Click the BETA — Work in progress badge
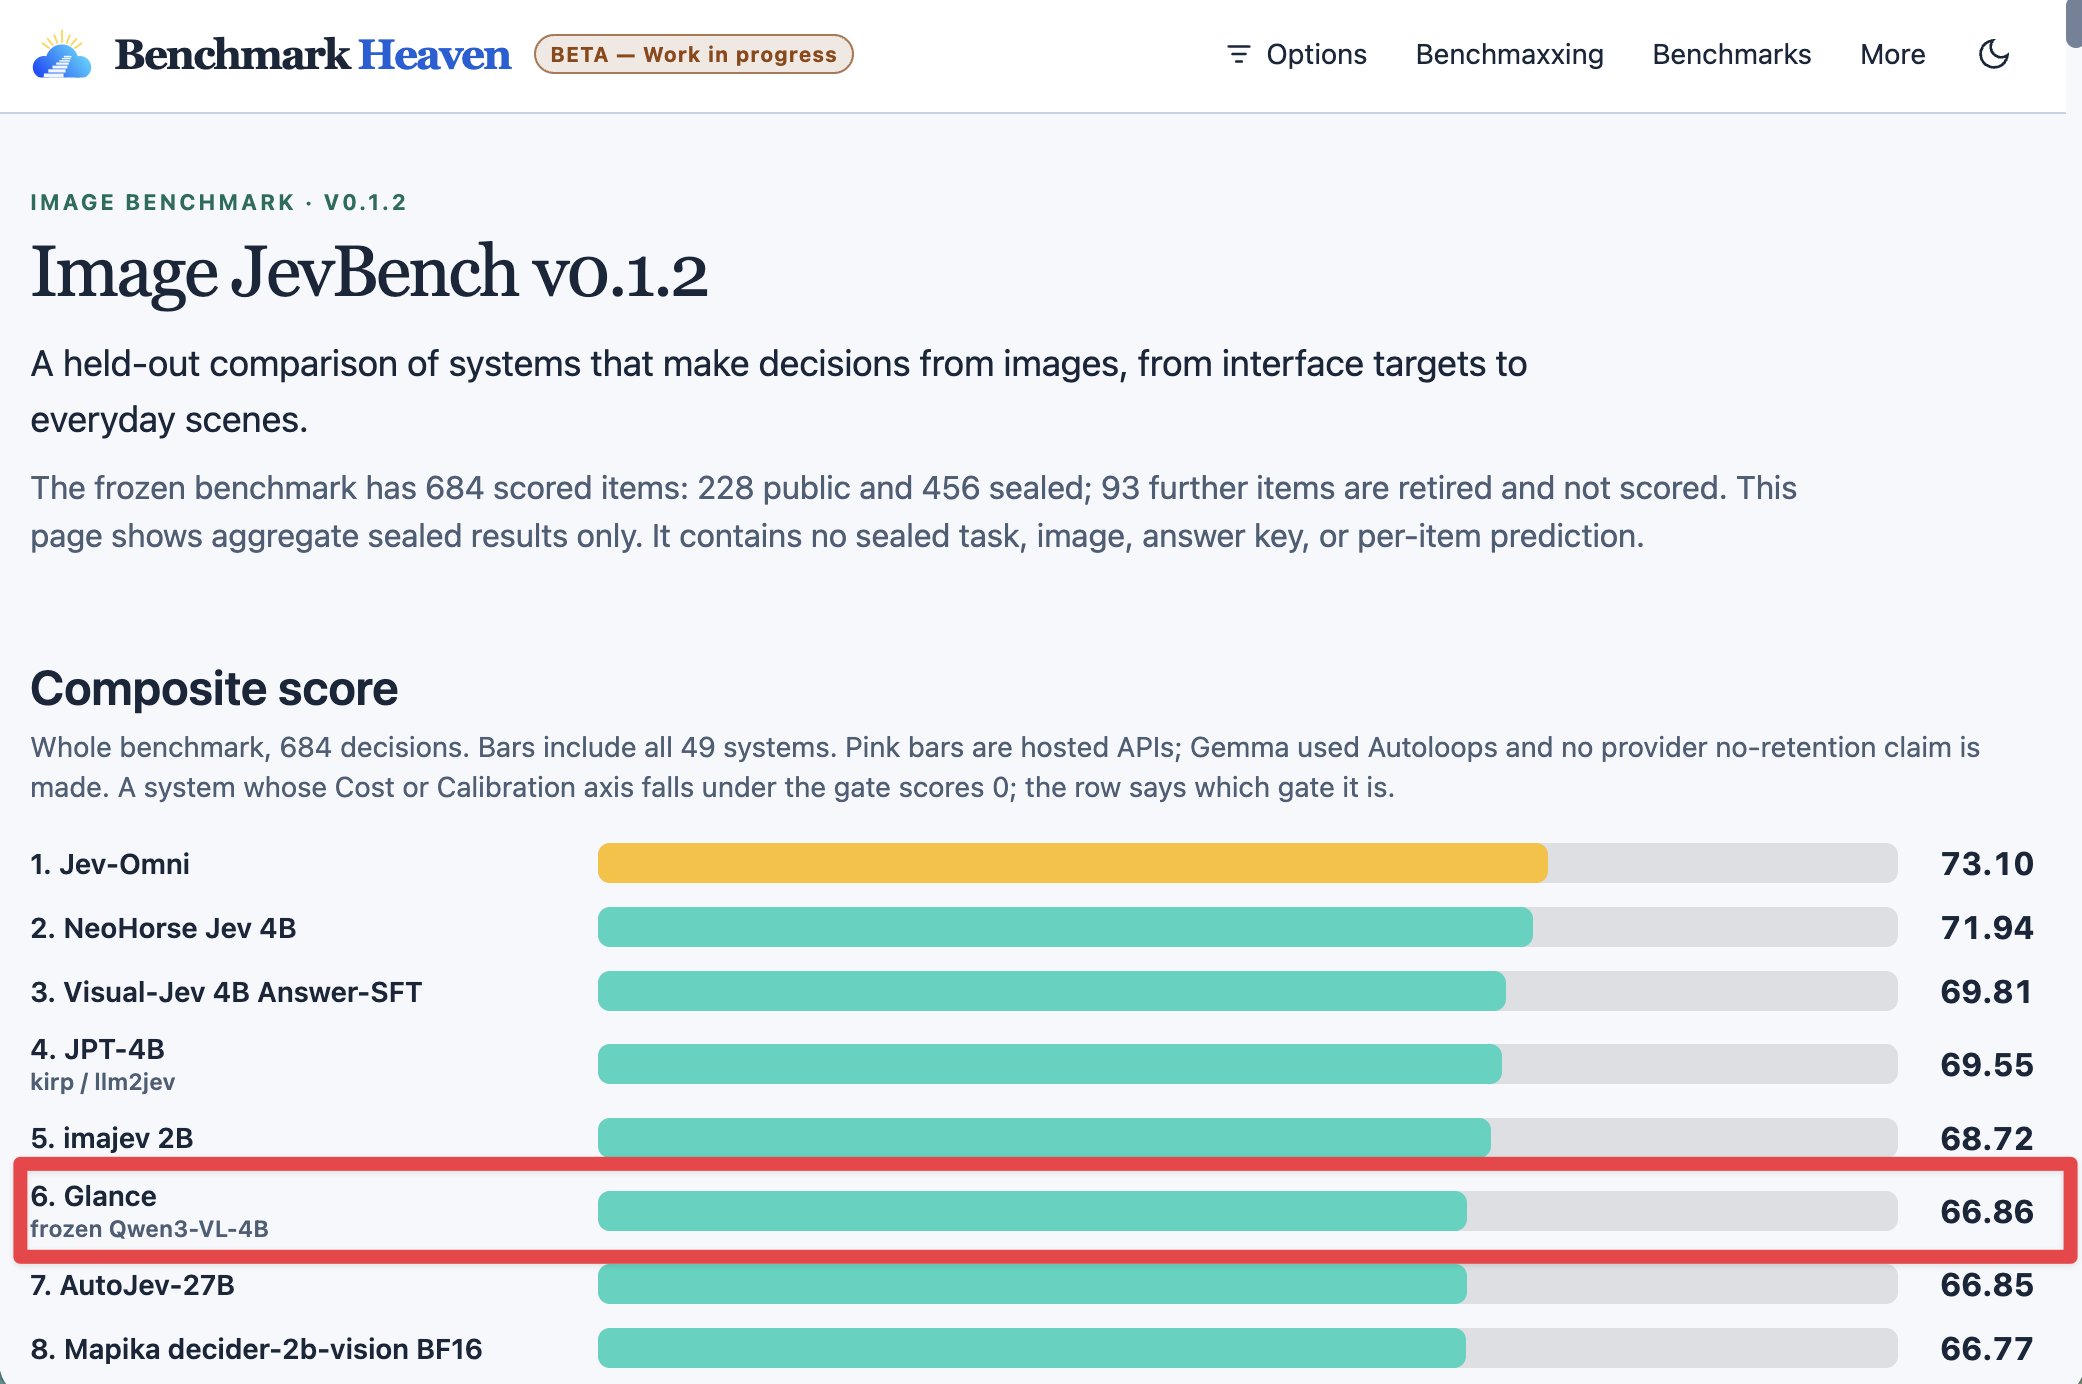2082x1384 pixels. 693,54
